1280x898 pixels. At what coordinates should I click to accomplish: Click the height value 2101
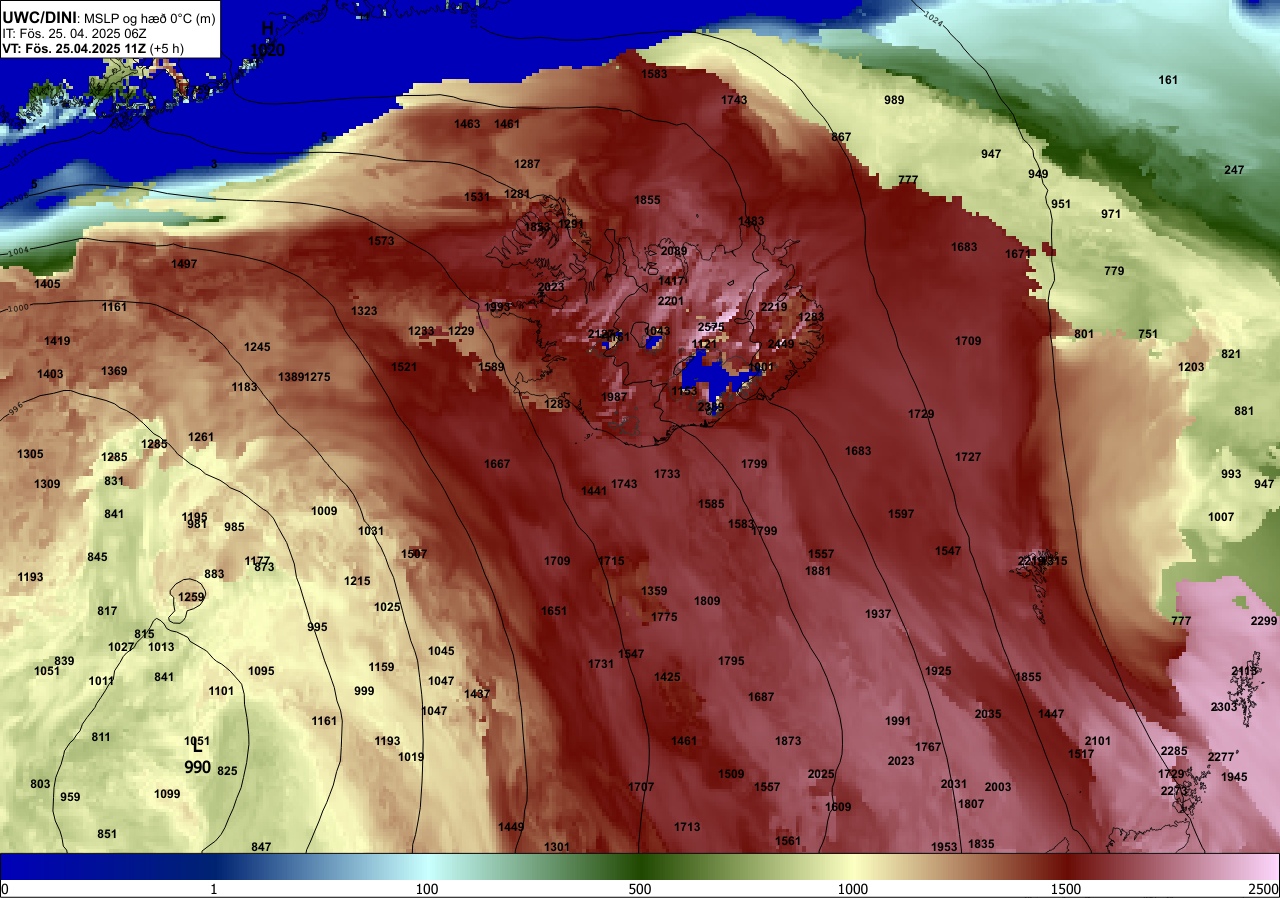1098,741
